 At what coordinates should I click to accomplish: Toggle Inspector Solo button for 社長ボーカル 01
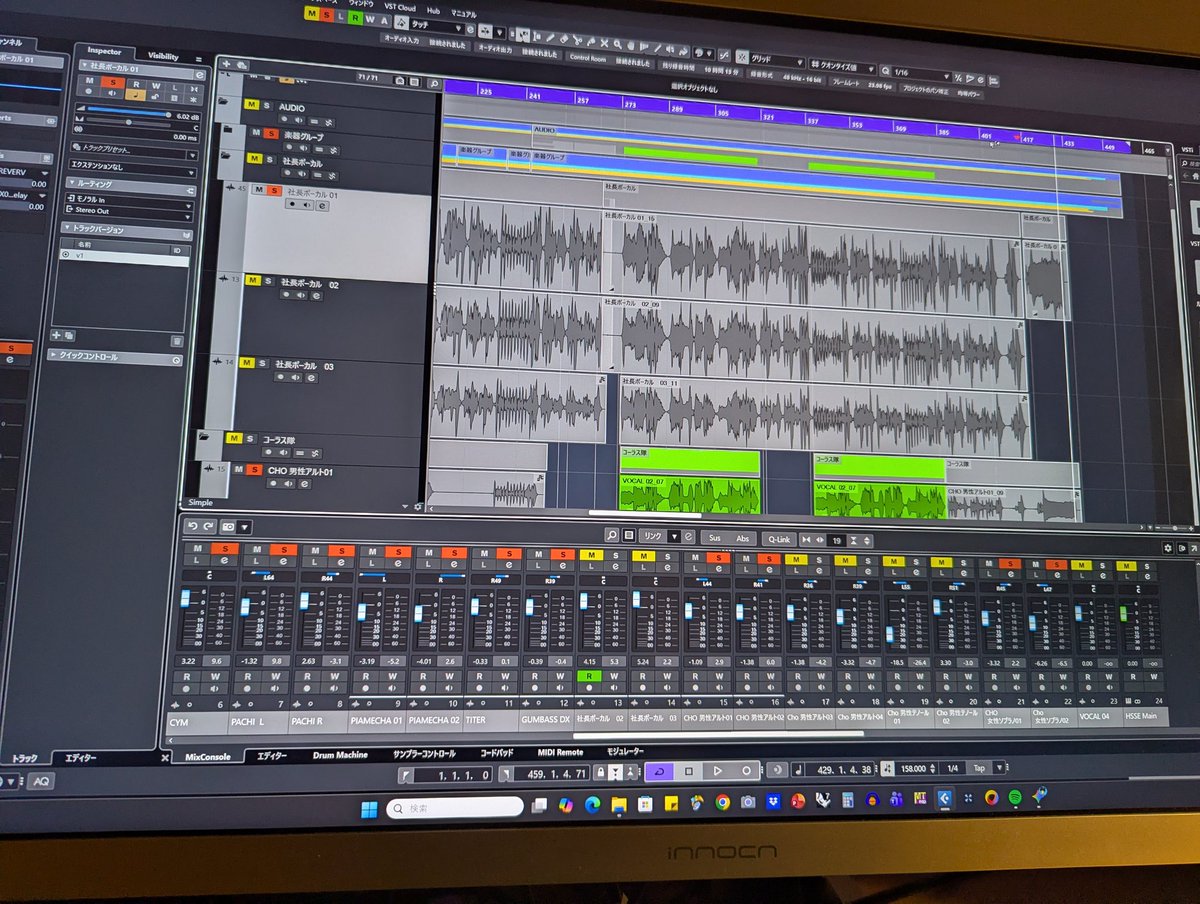click(113, 82)
